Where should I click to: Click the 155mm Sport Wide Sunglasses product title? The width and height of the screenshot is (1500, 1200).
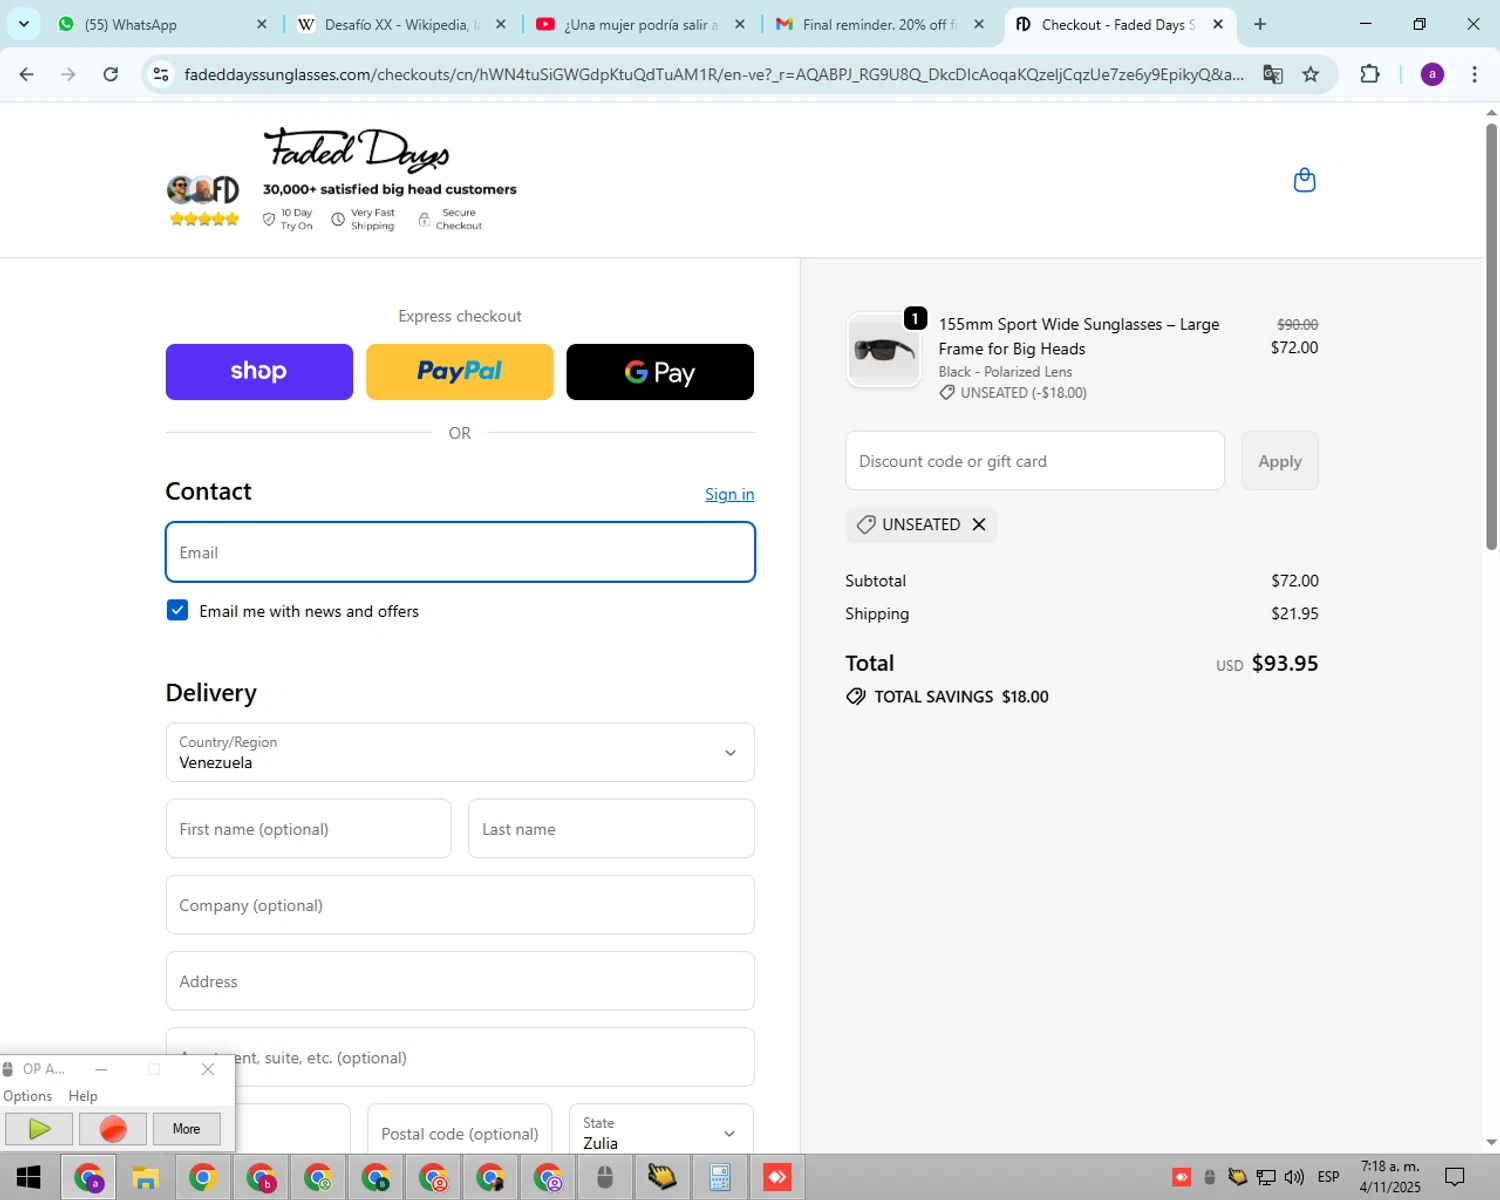(x=1079, y=336)
